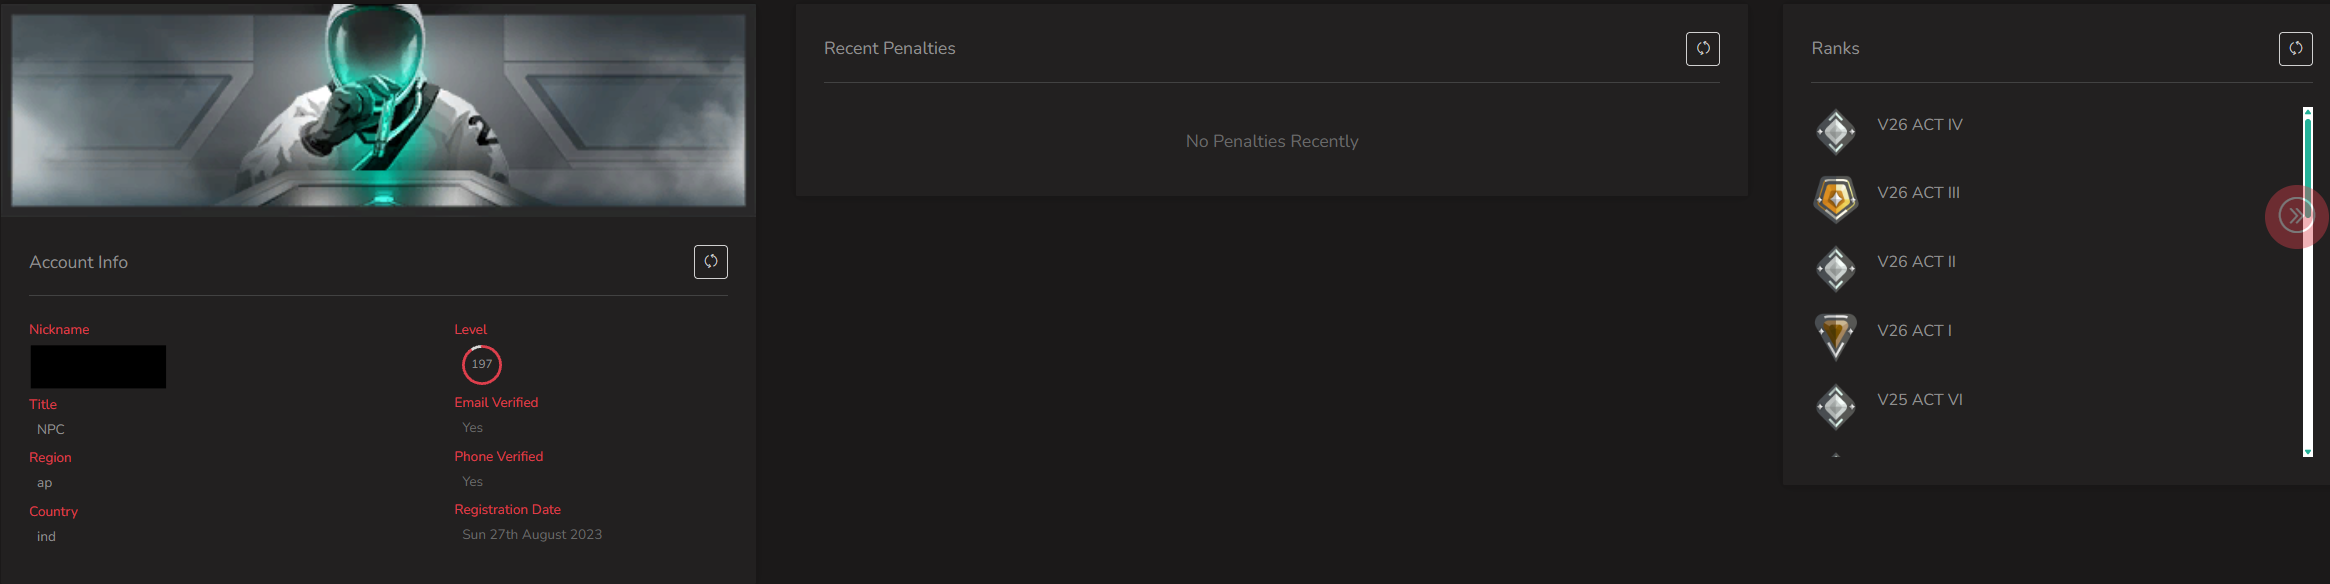Screen dimensions: 2330x584
Task: Select the V26 ACT IV rank entry text
Action: point(1920,125)
